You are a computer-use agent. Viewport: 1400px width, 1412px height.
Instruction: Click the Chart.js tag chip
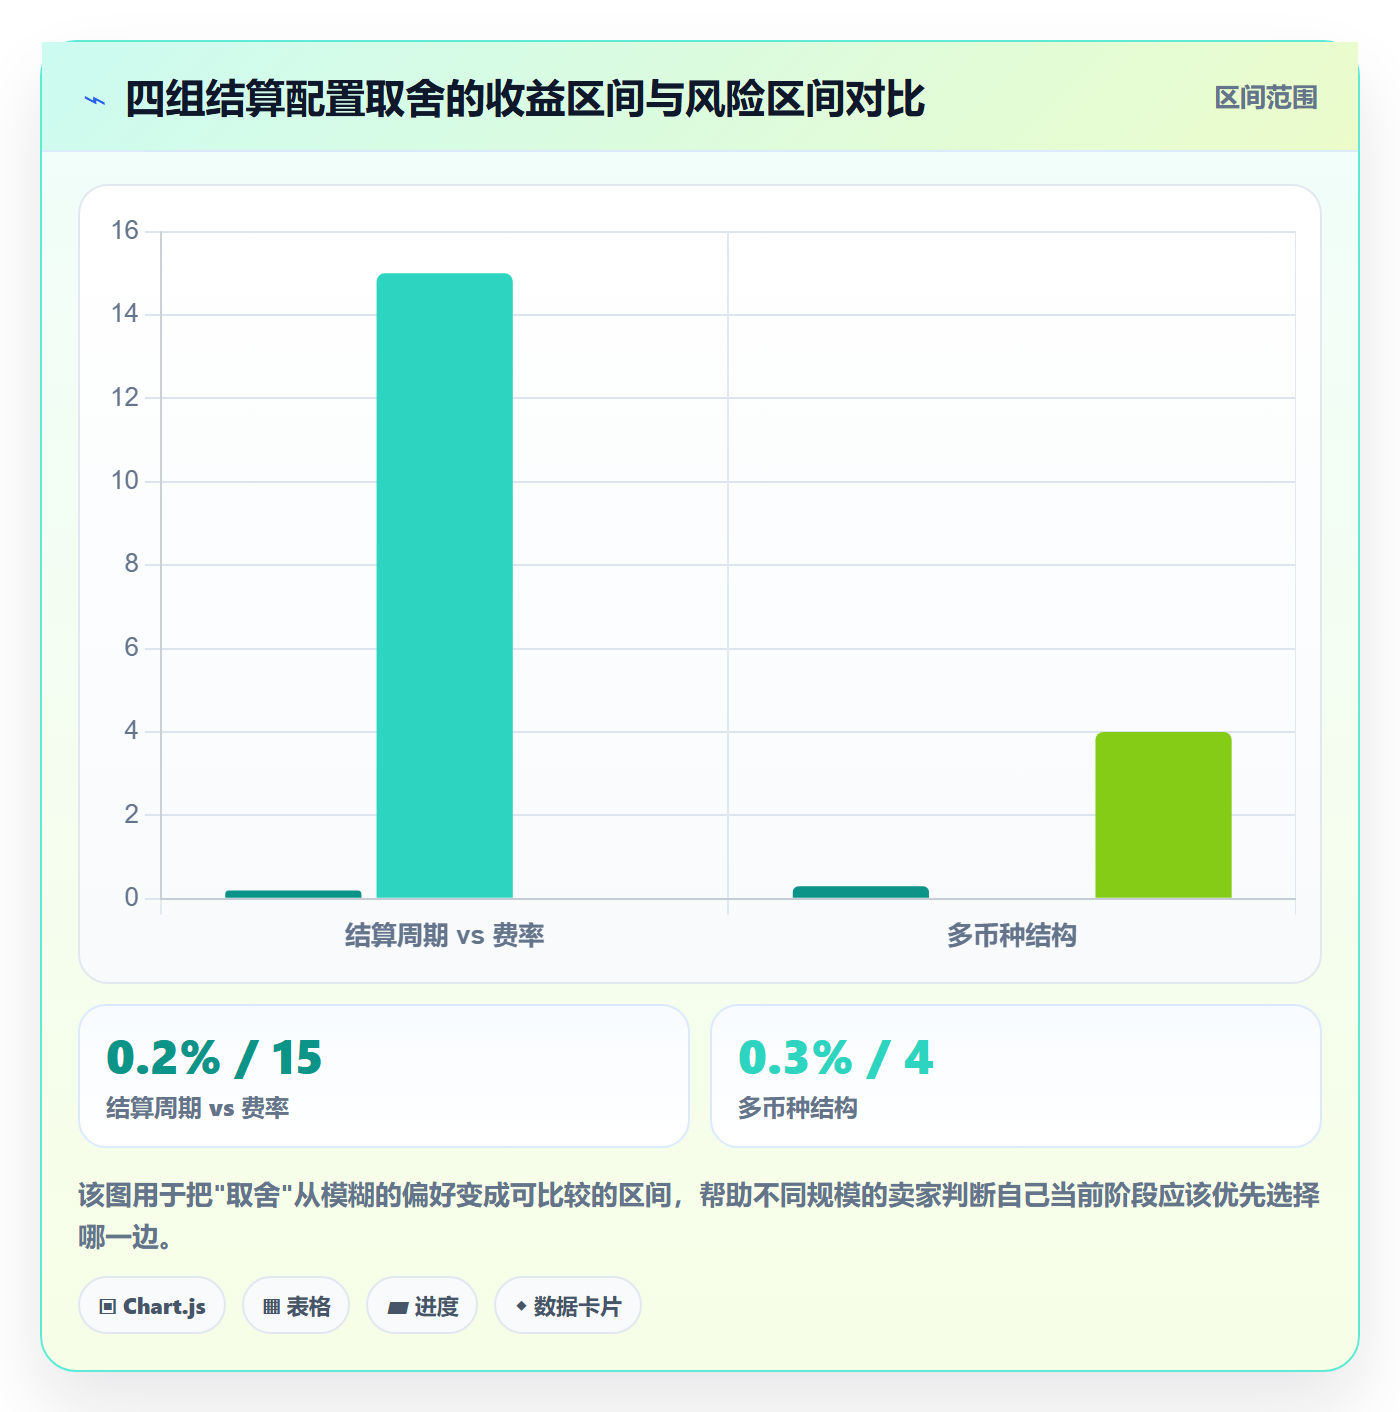(x=152, y=1306)
